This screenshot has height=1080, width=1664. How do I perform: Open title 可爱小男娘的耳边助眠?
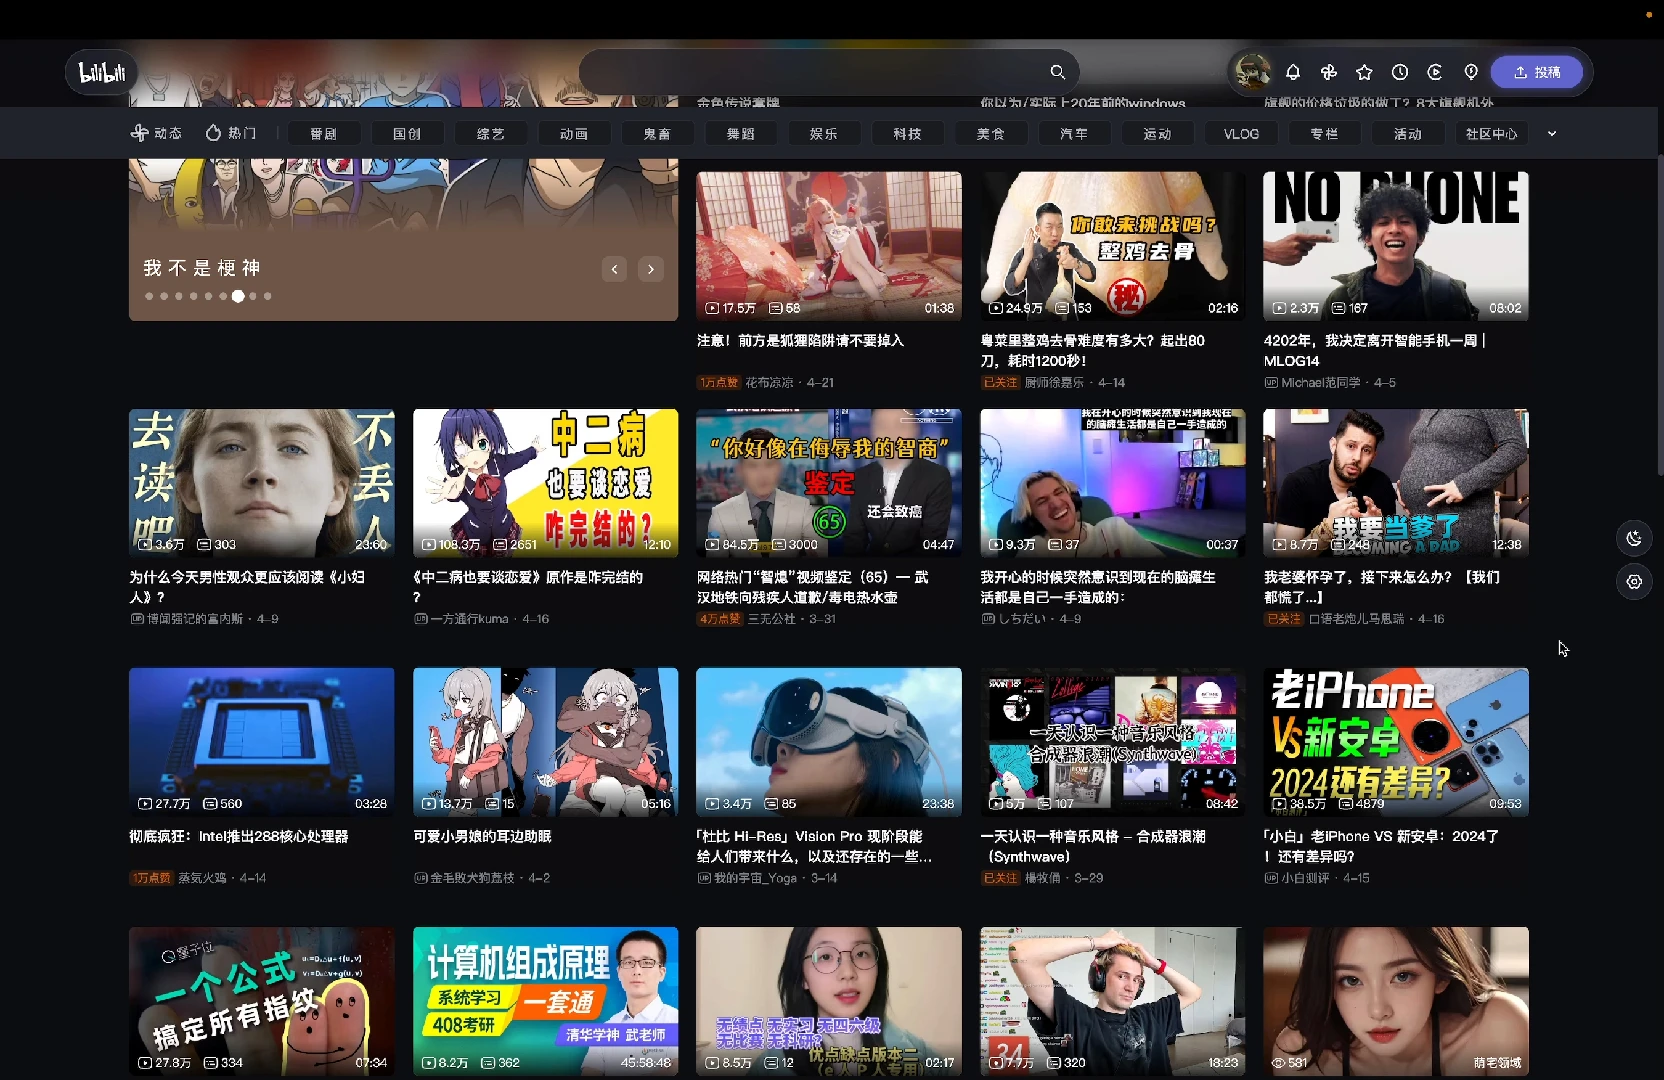click(x=482, y=837)
